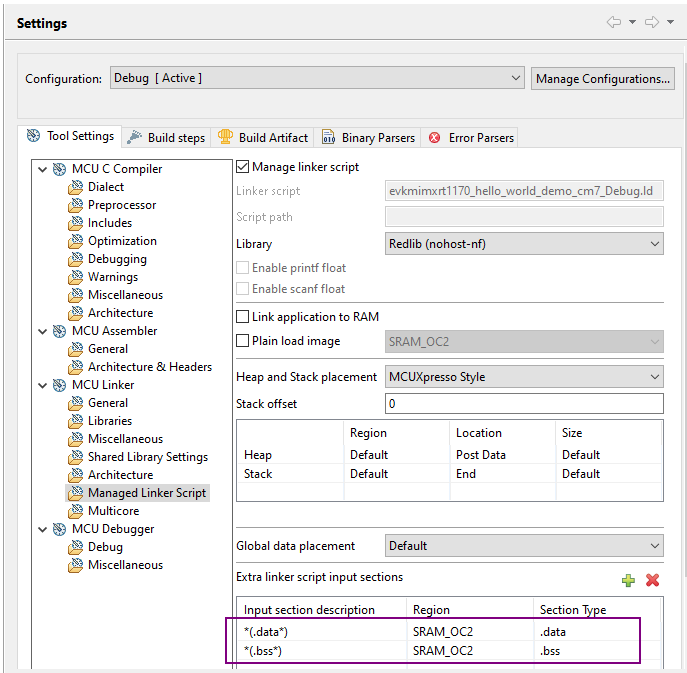Screen dimensions: 687x673
Task: Click the Includes folder icon
Action: tap(76, 223)
